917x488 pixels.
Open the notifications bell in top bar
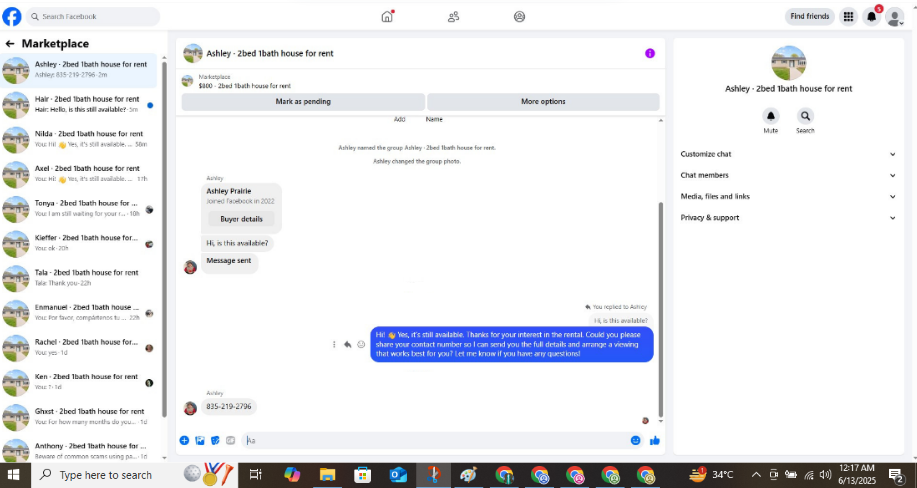[x=871, y=16]
